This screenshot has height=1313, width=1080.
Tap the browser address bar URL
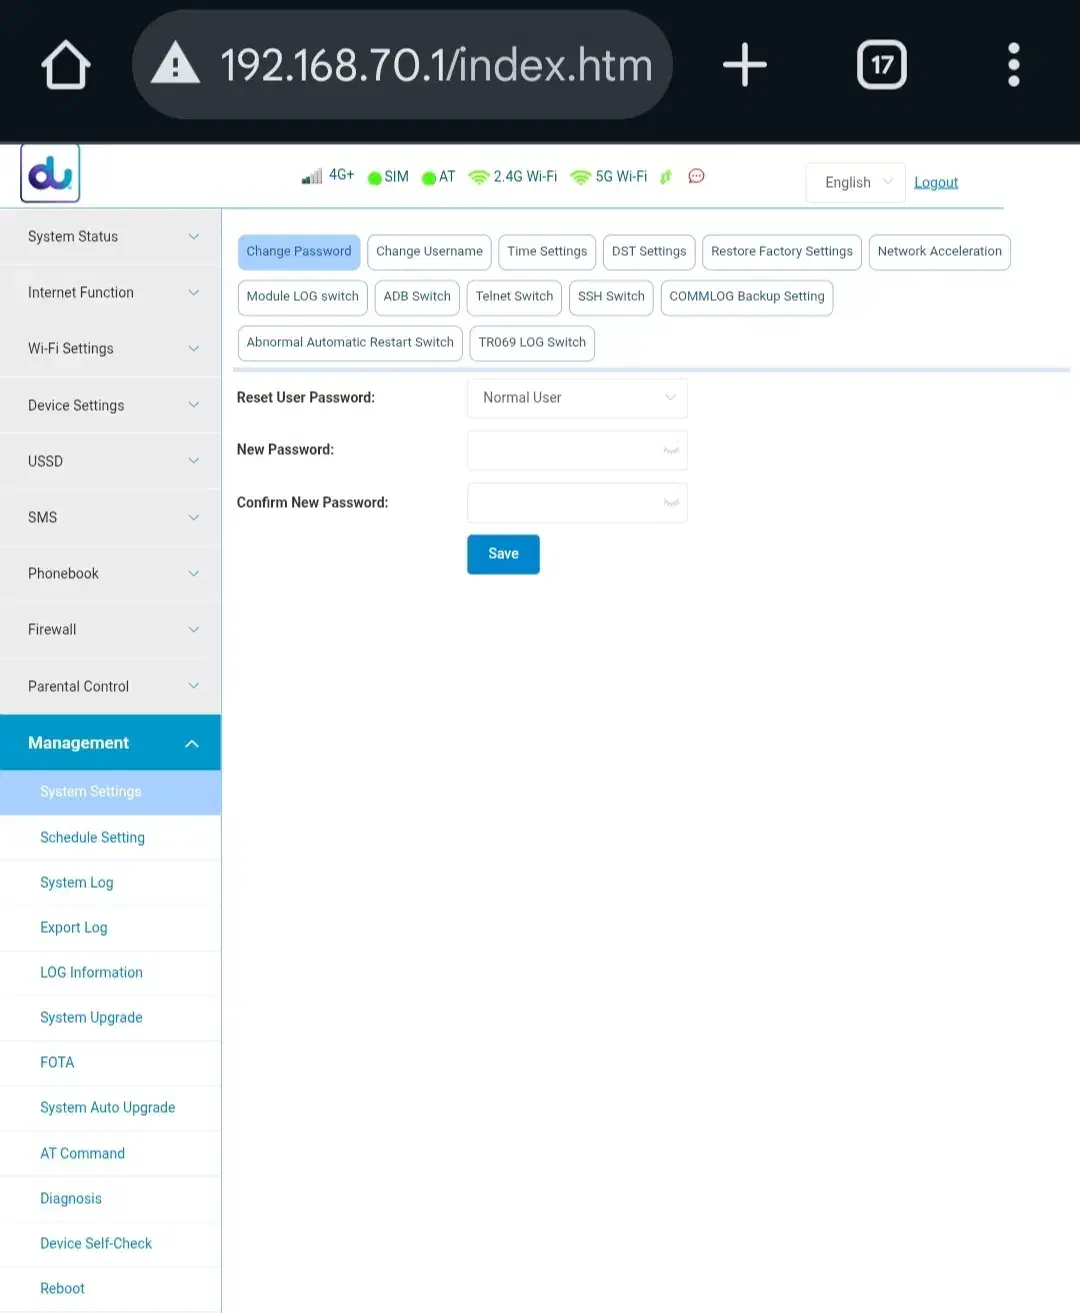[x=436, y=65]
